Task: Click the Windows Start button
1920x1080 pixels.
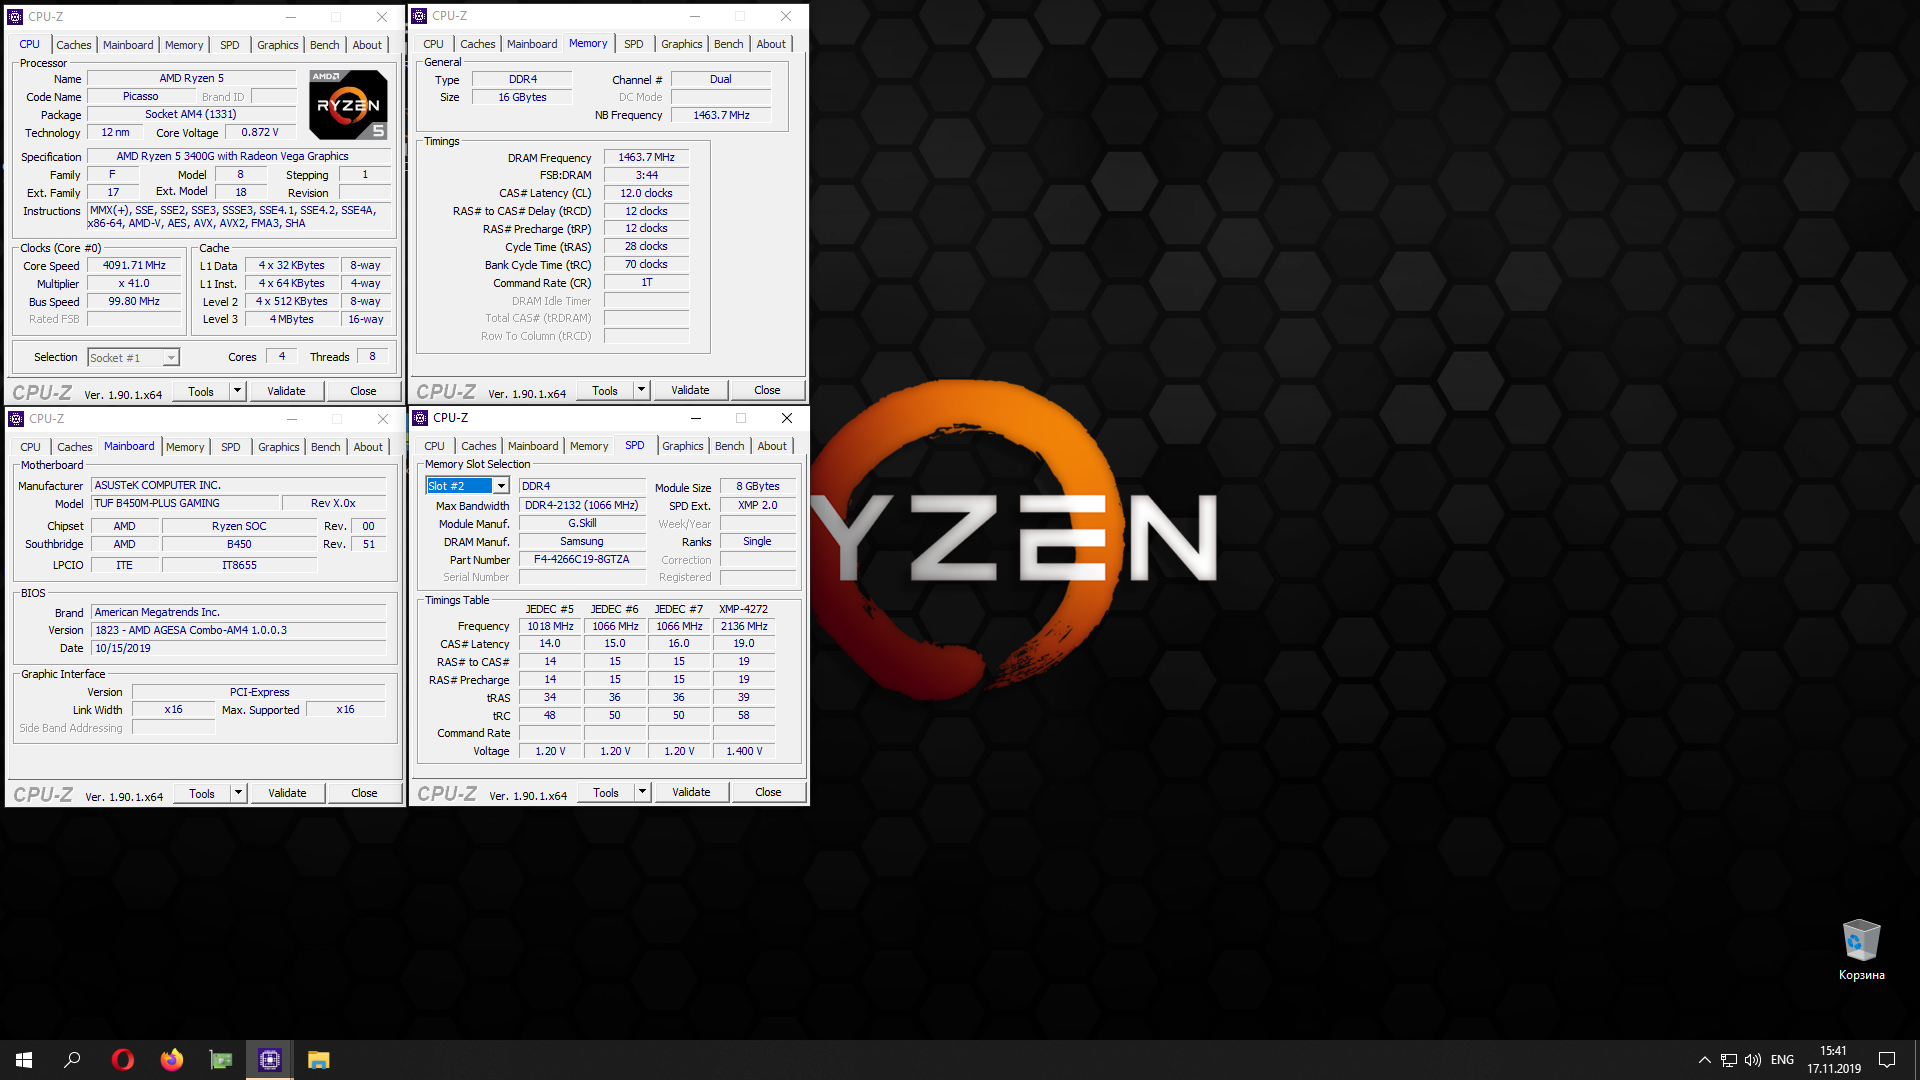Action: pyautogui.click(x=24, y=1060)
